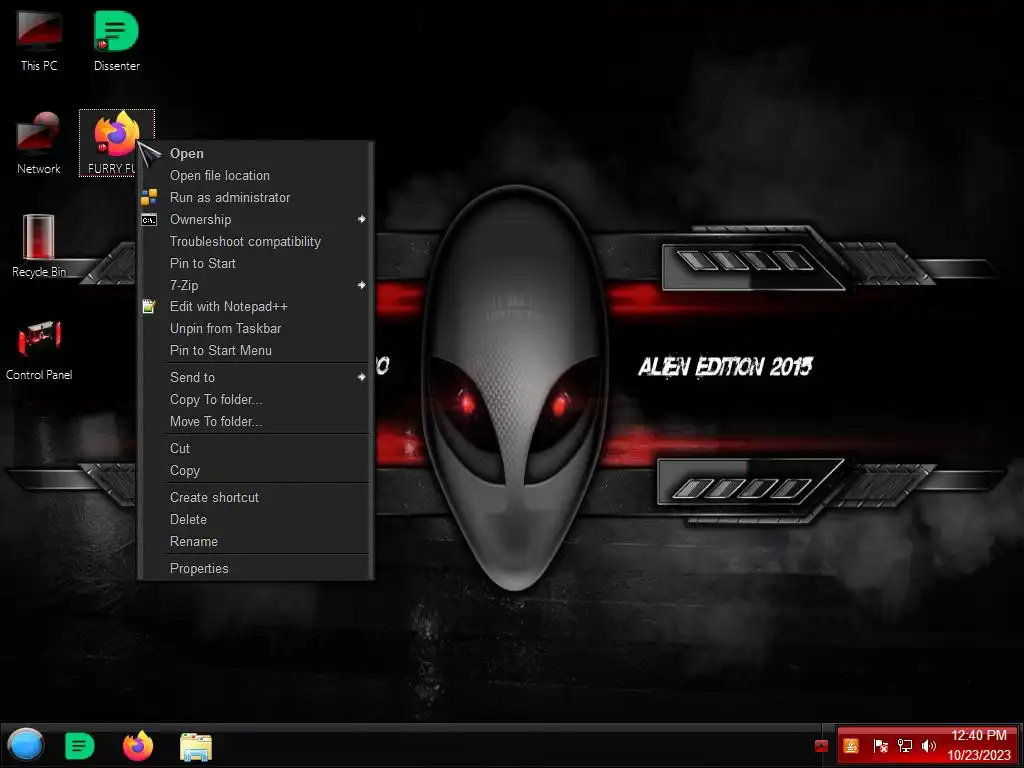The image size is (1024, 768).
Task: Select the Network desktop icon
Action: click(x=39, y=142)
